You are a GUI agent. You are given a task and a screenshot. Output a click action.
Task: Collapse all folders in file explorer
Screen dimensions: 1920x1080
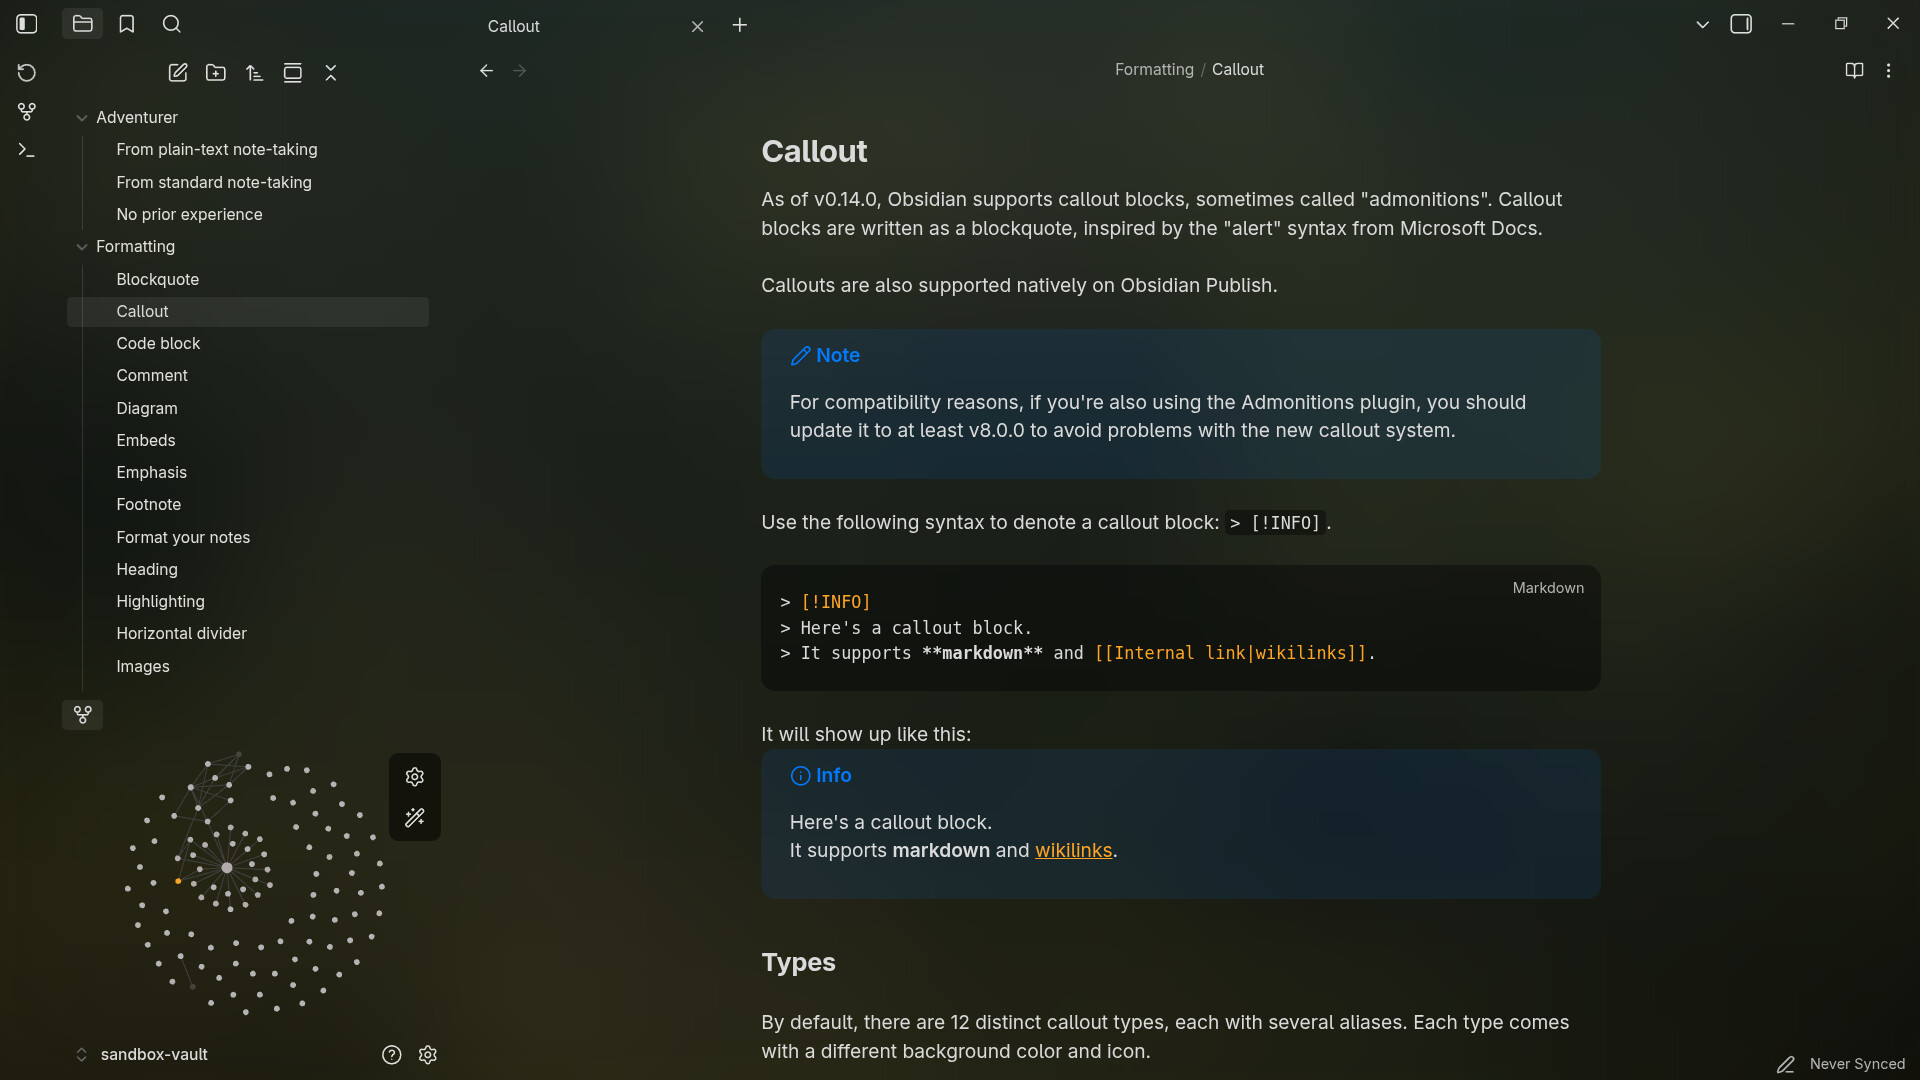pyautogui.click(x=331, y=73)
